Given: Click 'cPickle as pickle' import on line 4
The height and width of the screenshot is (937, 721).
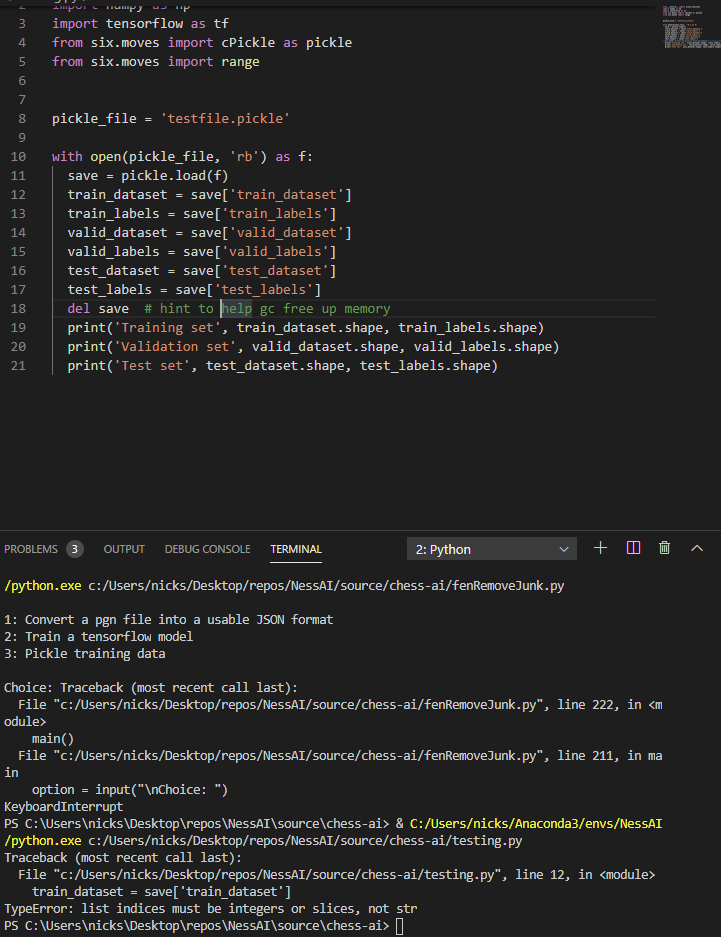Looking at the screenshot, I should pos(287,42).
